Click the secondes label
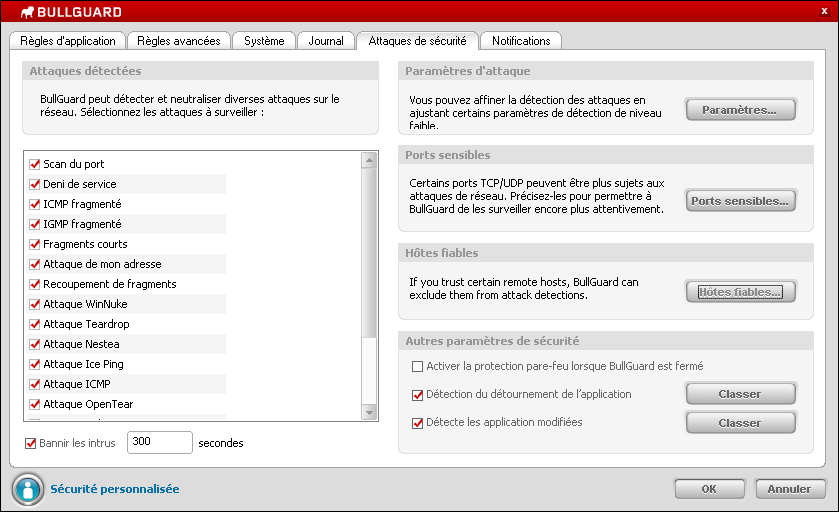Screen dimensions: 839x512 tap(221, 443)
